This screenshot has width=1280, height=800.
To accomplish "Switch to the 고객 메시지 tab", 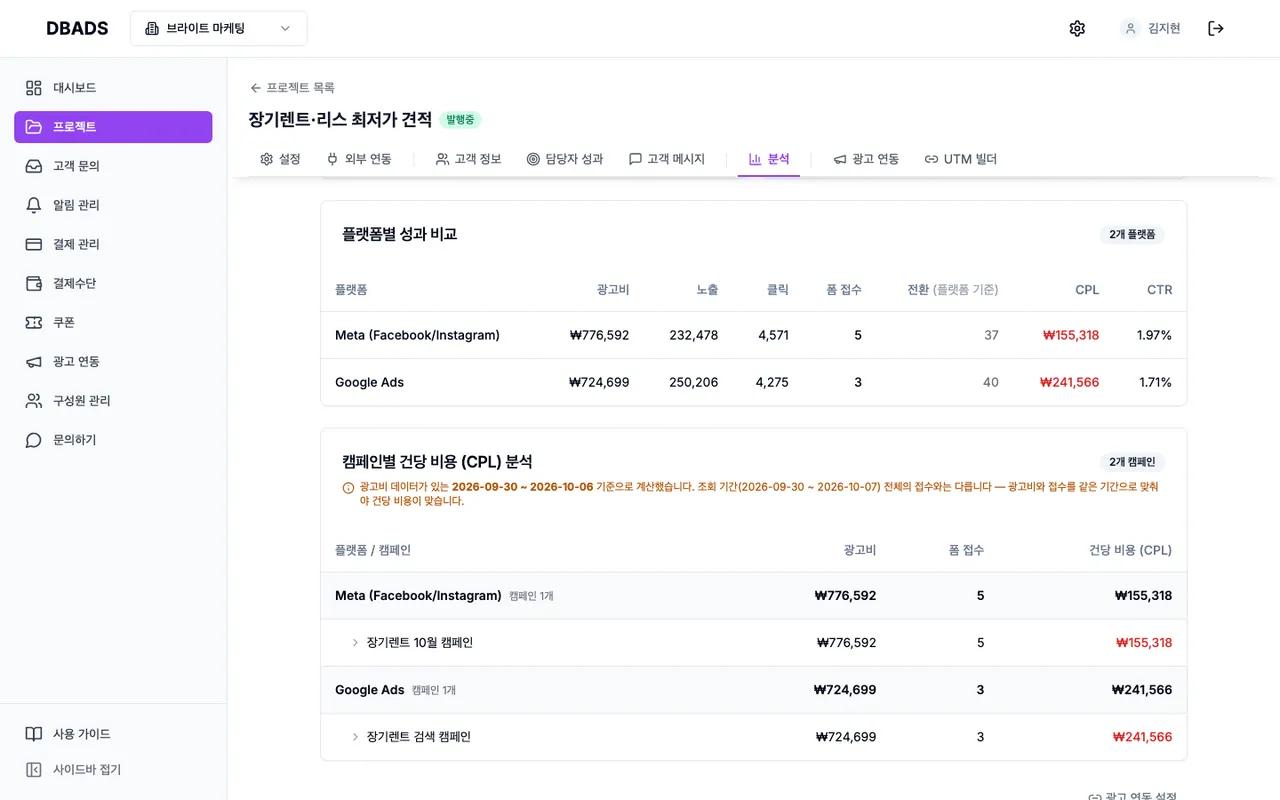I will tap(667, 159).
